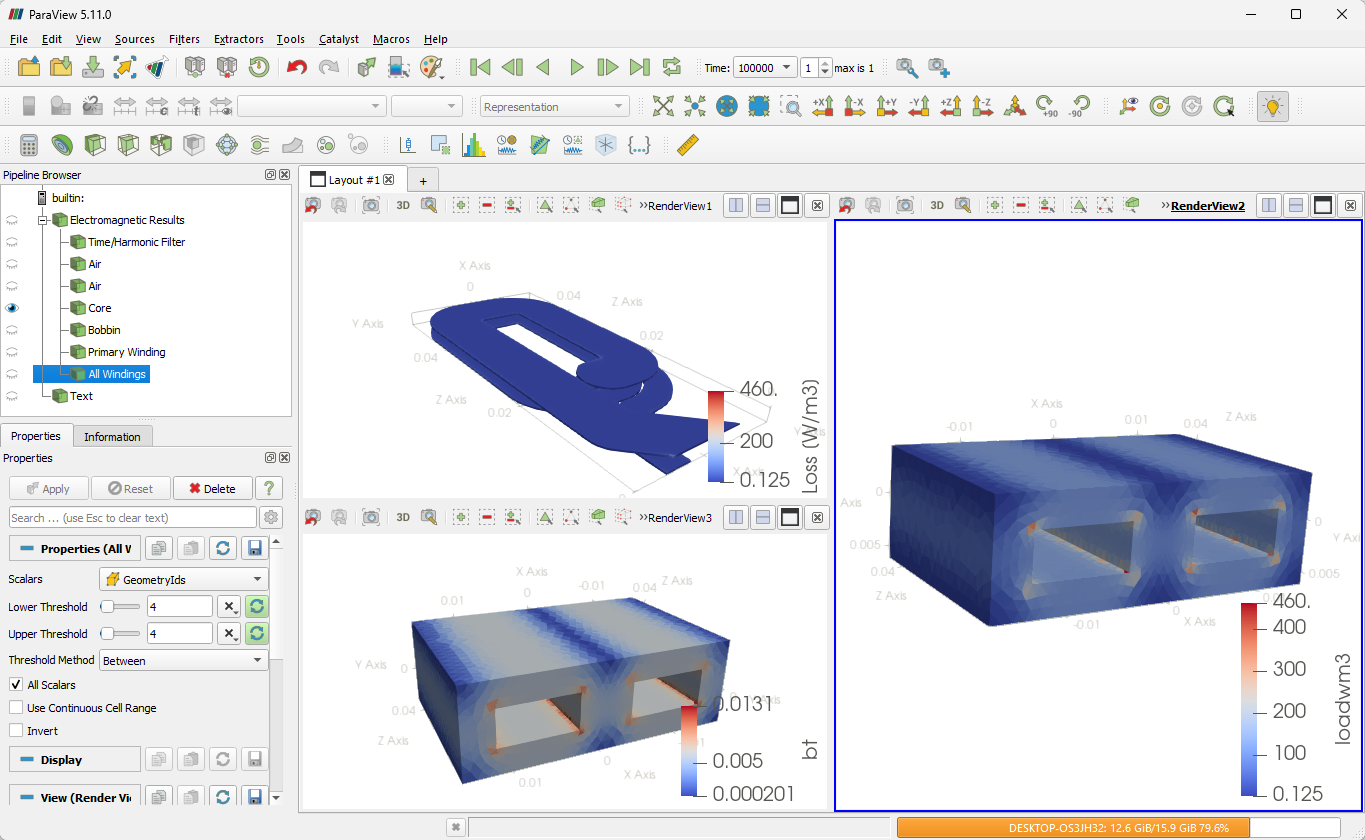Apply the Clip filter icon
The image size is (1365, 840).
[x=95, y=145]
